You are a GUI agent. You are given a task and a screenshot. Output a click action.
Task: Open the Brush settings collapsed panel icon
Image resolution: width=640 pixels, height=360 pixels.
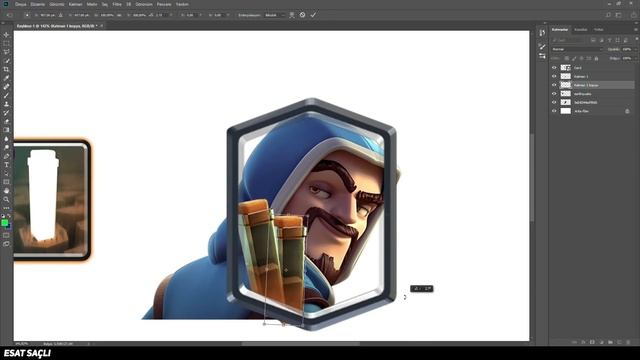(x=542, y=47)
